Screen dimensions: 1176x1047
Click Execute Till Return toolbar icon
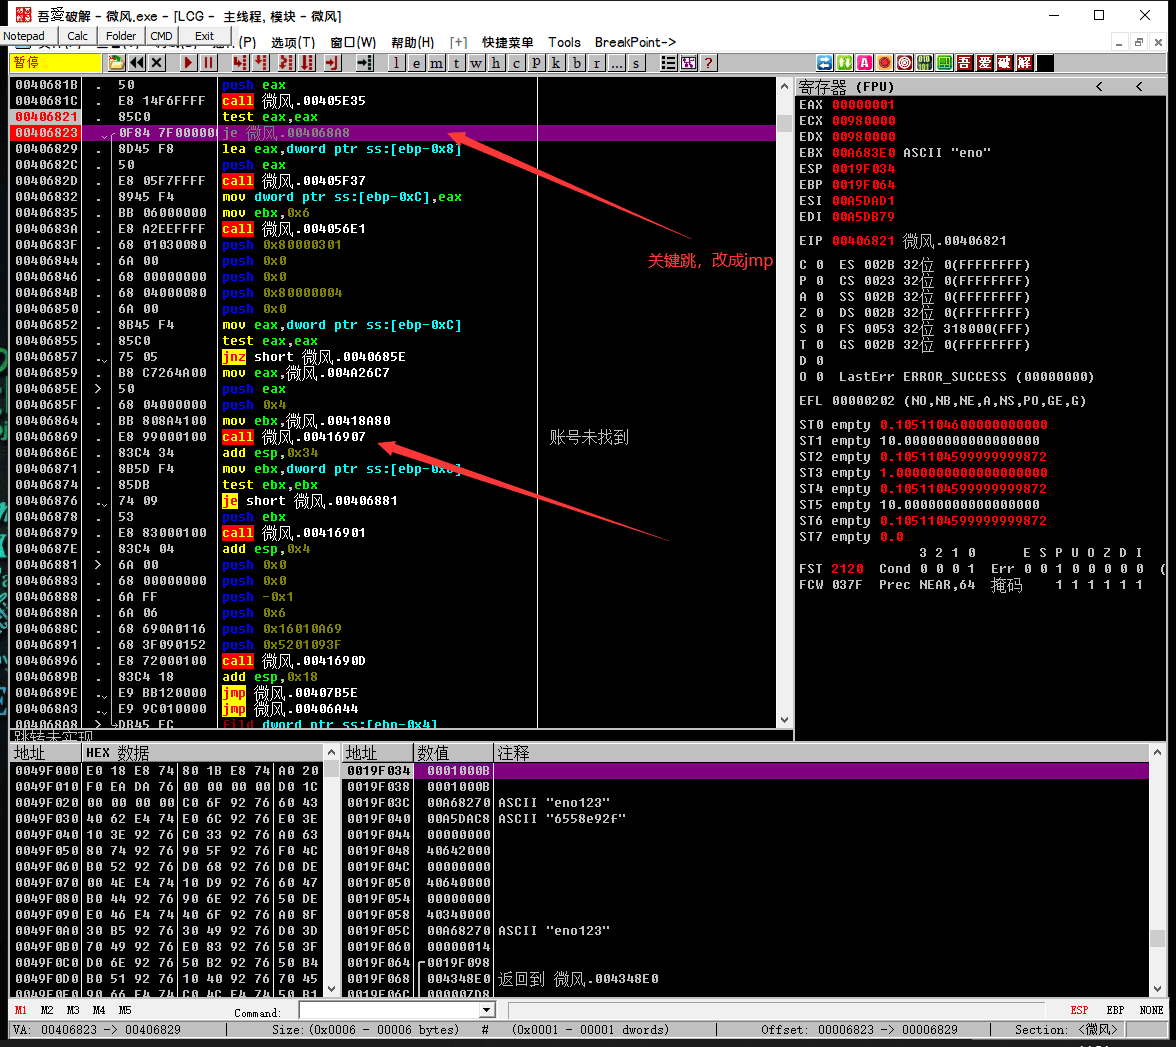tap(332, 63)
